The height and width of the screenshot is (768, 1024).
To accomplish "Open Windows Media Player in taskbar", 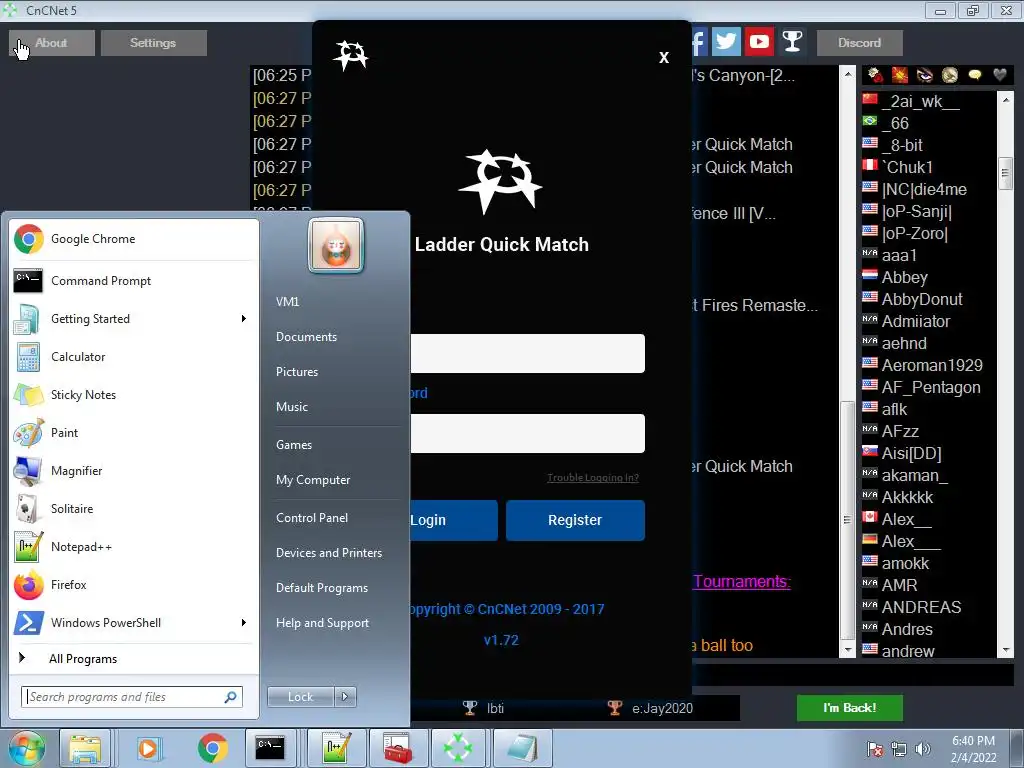I will pos(148,748).
